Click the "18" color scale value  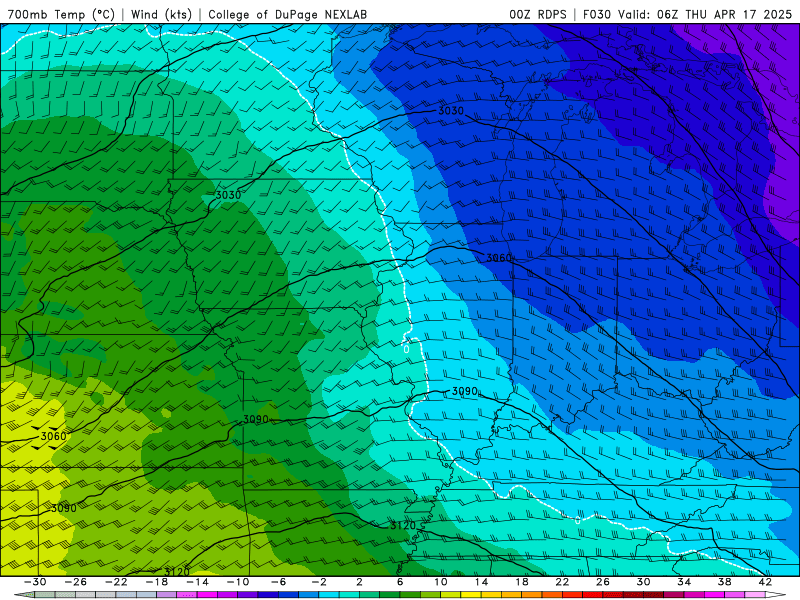click(522, 582)
